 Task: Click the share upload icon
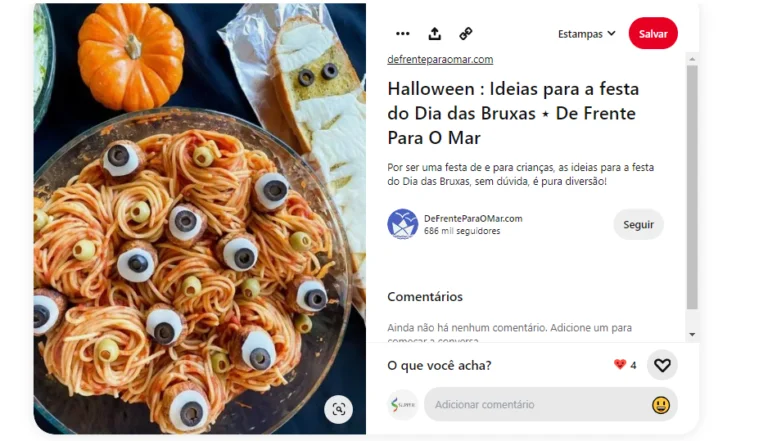pos(434,34)
